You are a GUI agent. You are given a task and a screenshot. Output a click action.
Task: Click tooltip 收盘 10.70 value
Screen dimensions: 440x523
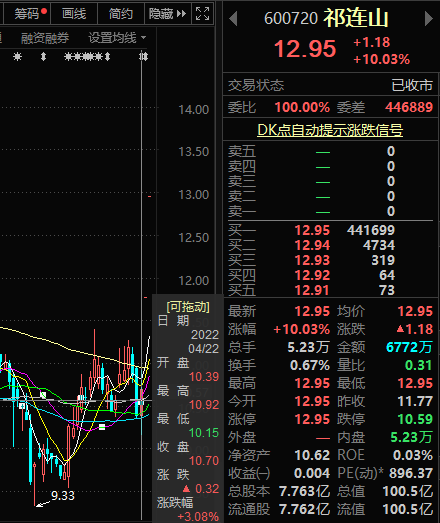[x=204, y=461]
